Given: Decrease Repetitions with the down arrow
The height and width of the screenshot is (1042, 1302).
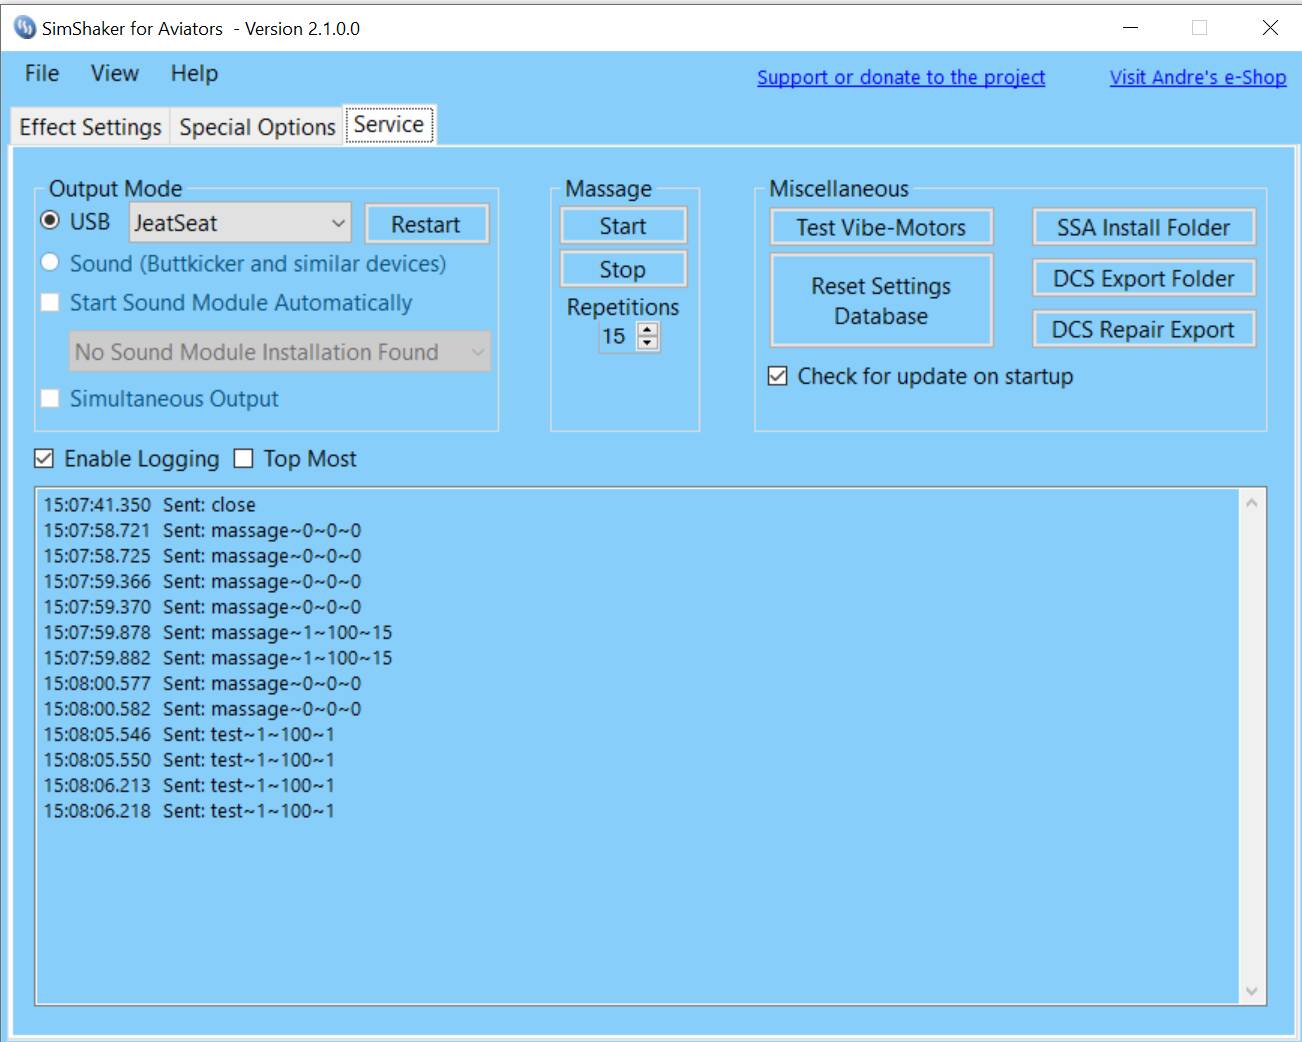Looking at the screenshot, I should coord(648,343).
